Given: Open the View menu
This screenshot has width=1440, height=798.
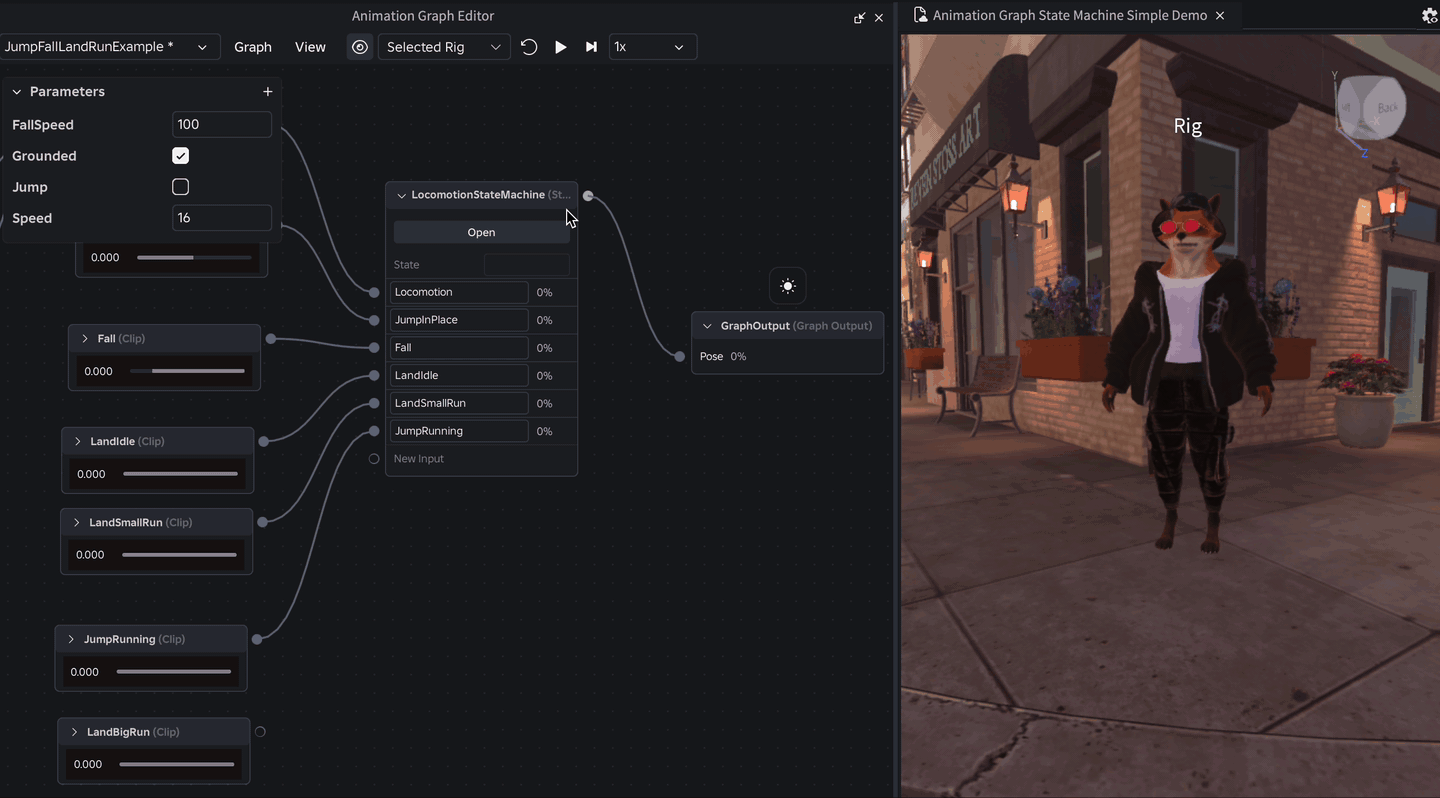Looking at the screenshot, I should 310,47.
